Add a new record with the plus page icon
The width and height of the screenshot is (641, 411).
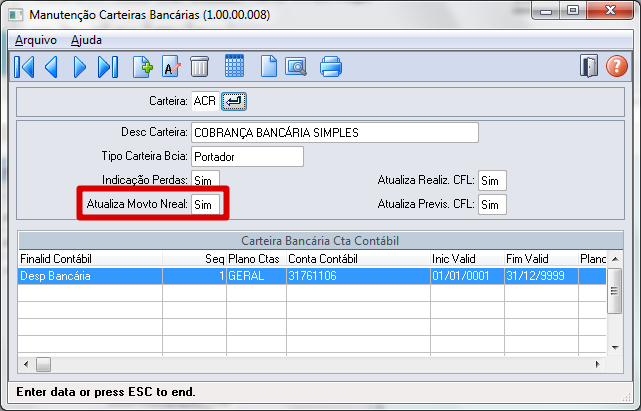(x=143, y=67)
